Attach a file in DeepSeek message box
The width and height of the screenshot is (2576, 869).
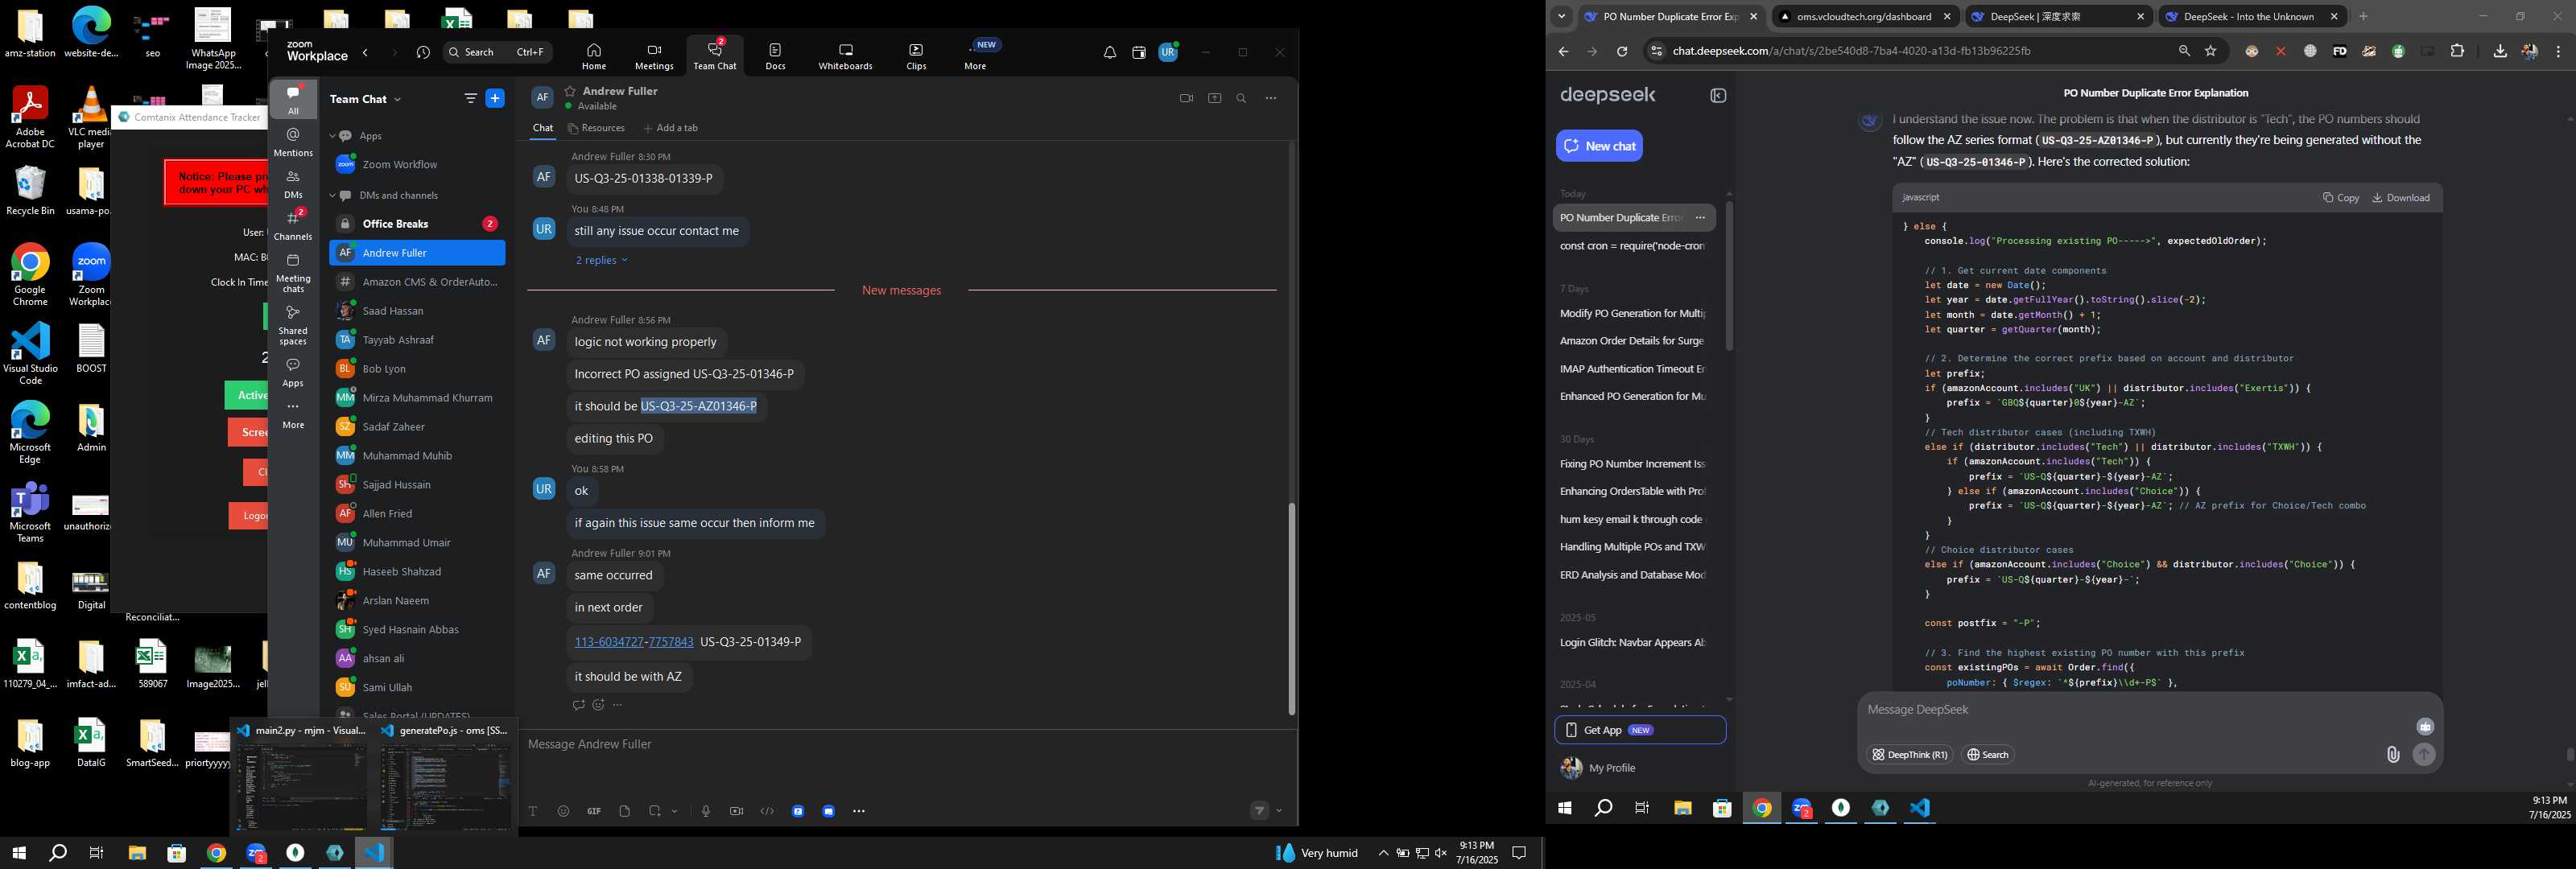2393,755
